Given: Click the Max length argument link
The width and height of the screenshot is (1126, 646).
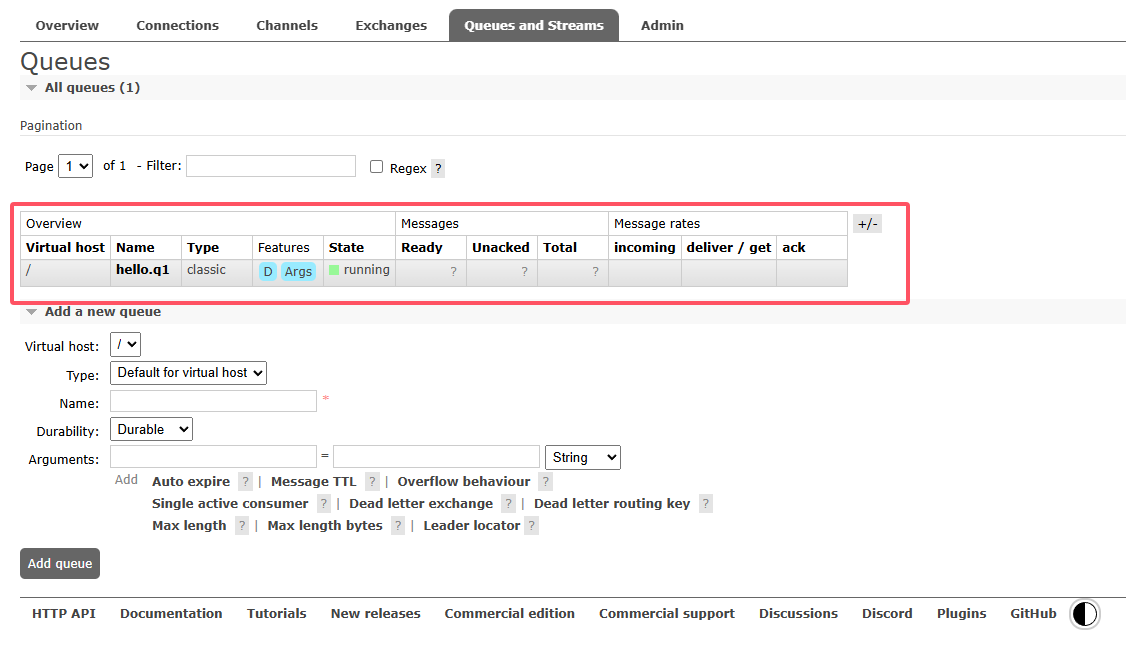Looking at the screenshot, I should [x=190, y=526].
